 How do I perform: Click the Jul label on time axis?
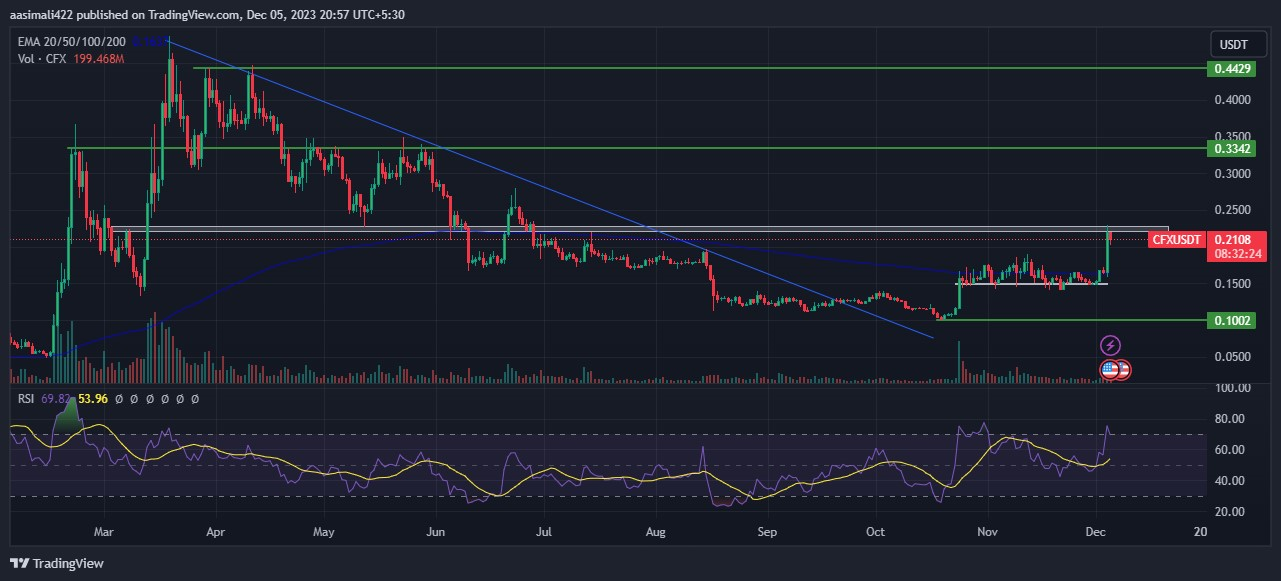tap(544, 533)
